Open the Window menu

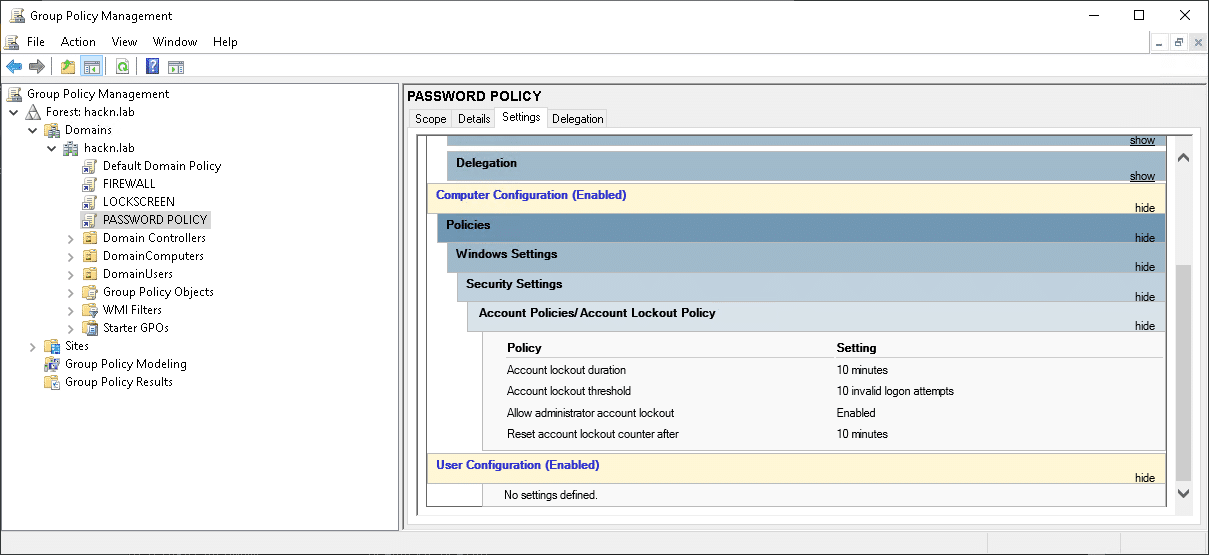(175, 42)
